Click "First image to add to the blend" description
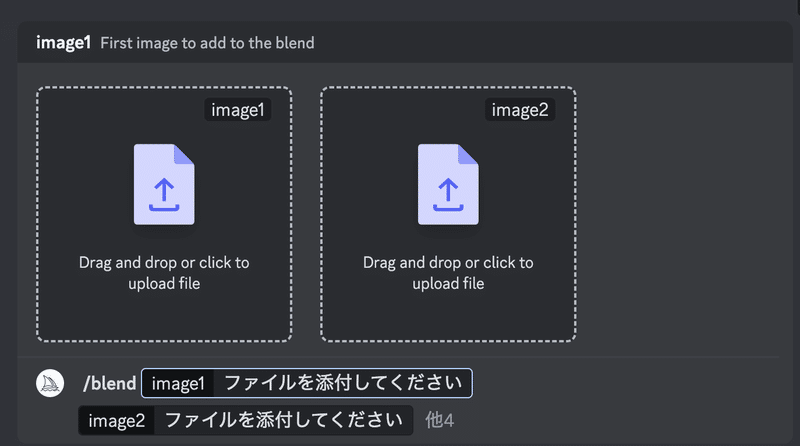The width and height of the screenshot is (800, 446). pos(207,43)
